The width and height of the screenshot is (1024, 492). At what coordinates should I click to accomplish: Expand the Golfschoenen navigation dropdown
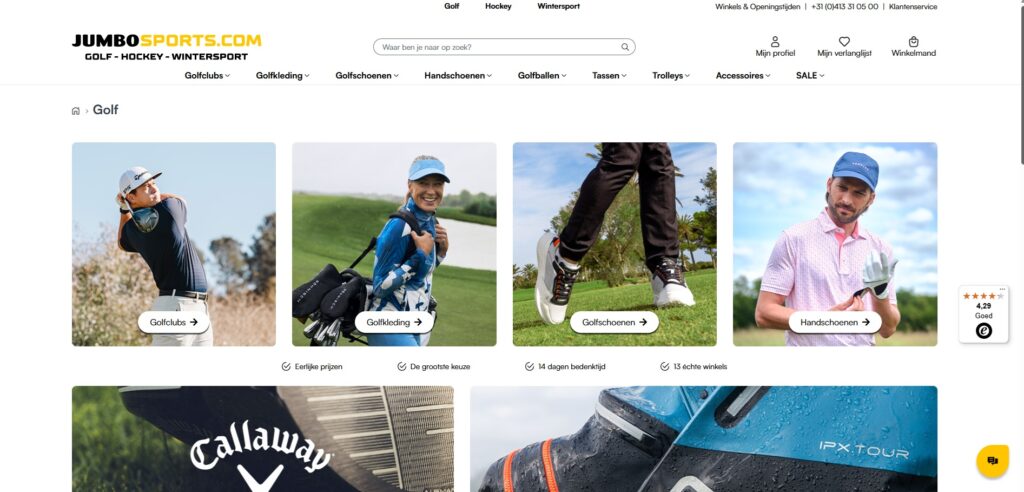pos(366,76)
